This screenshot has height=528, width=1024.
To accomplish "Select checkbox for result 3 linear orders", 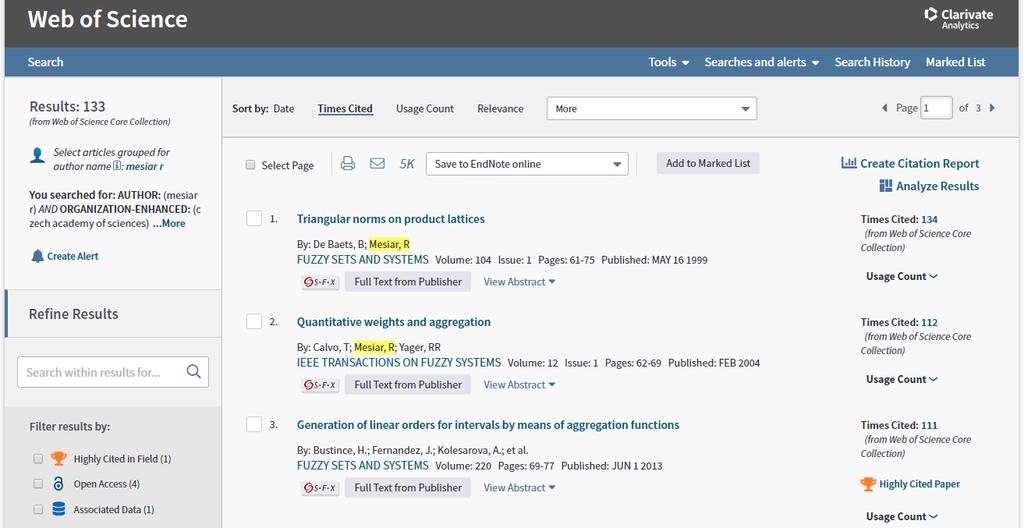I will point(254,424).
